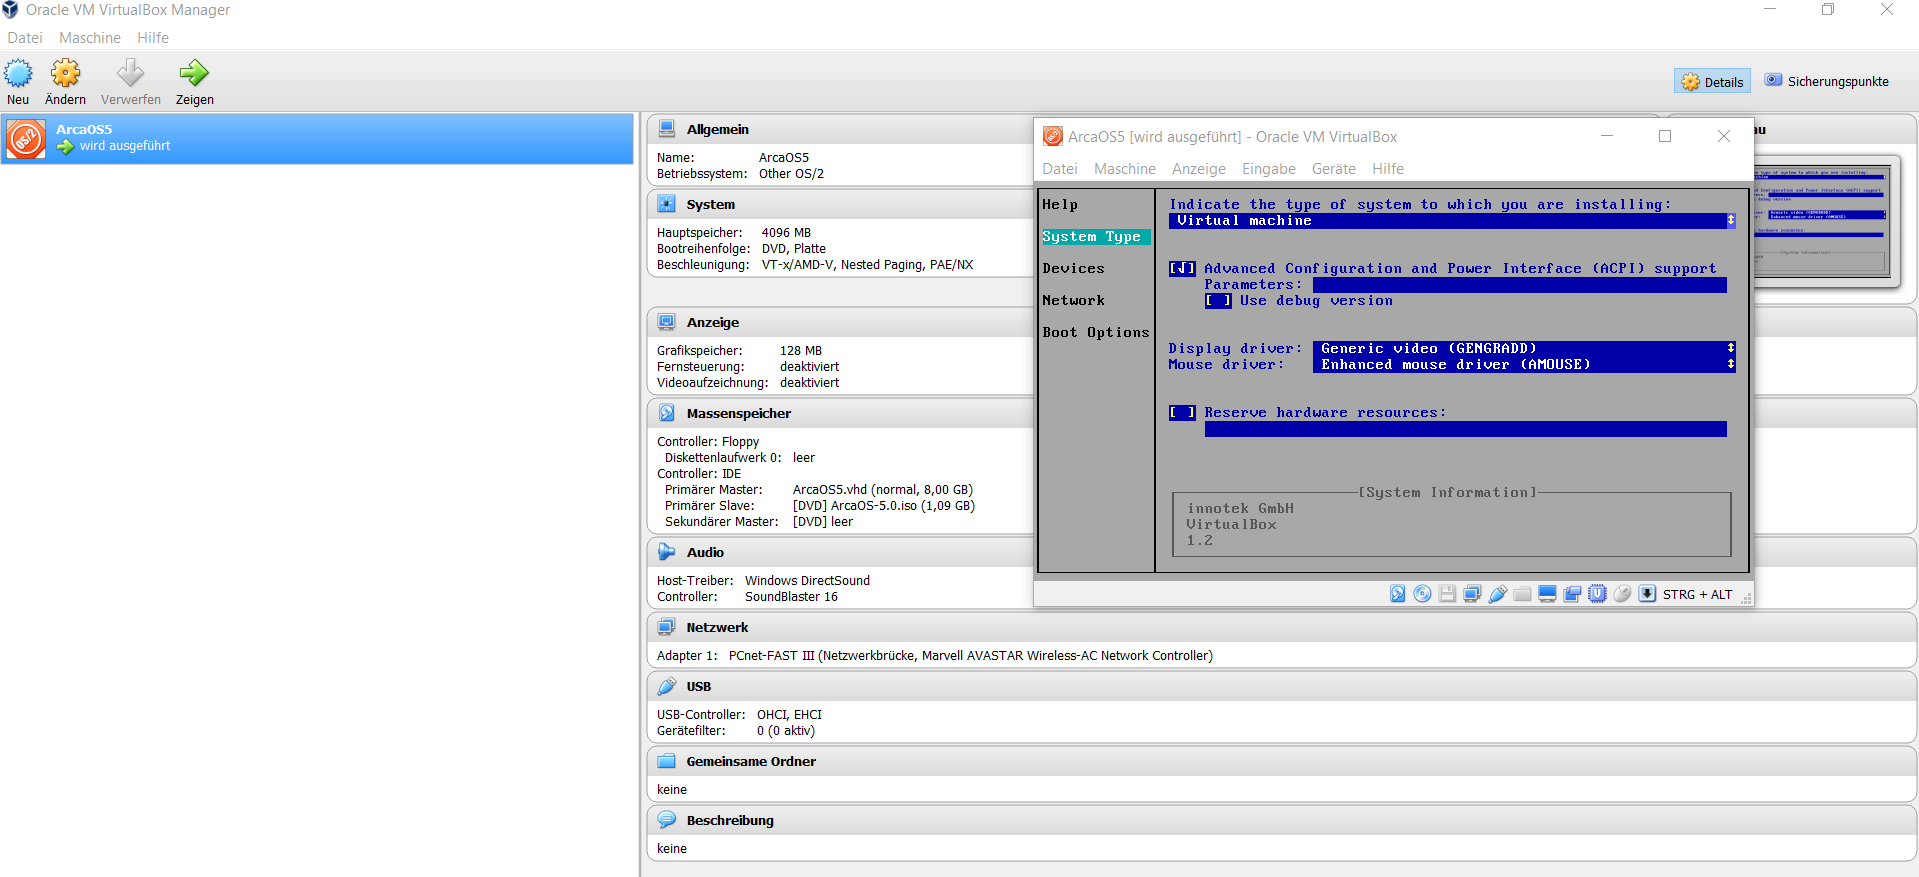Screen dimensions: 1919x877
Task: Click the System section chip icon
Action: coord(666,204)
